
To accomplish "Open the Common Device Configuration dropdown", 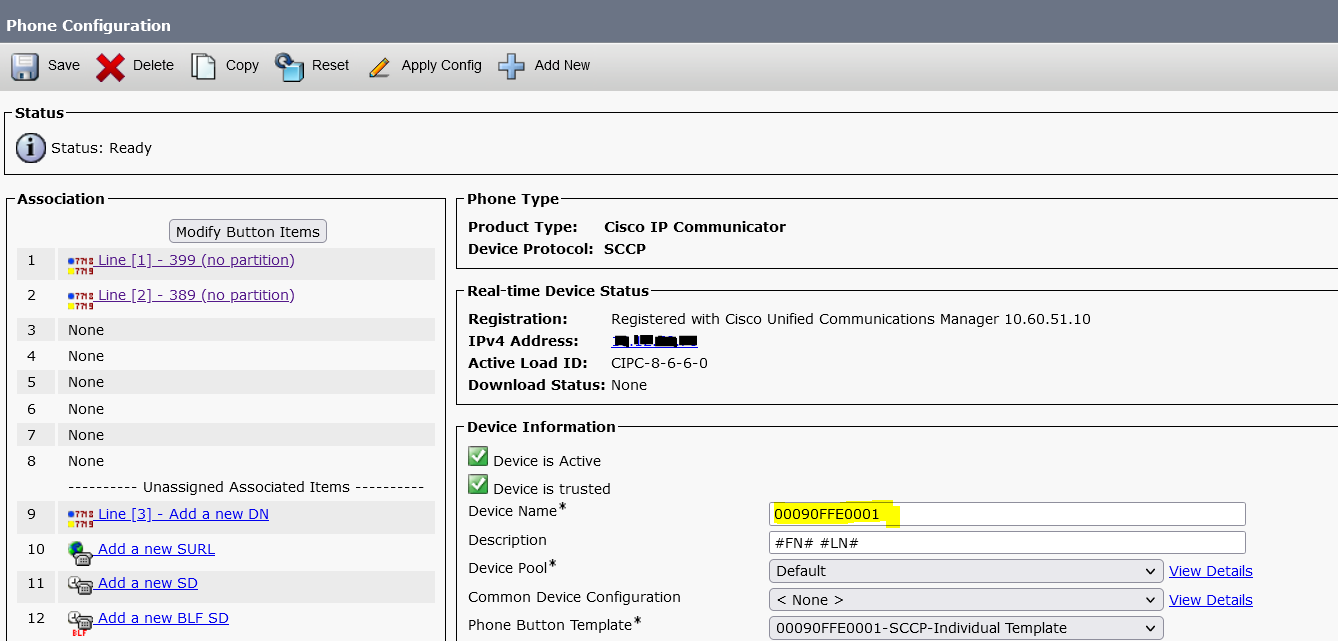I will [x=966, y=599].
